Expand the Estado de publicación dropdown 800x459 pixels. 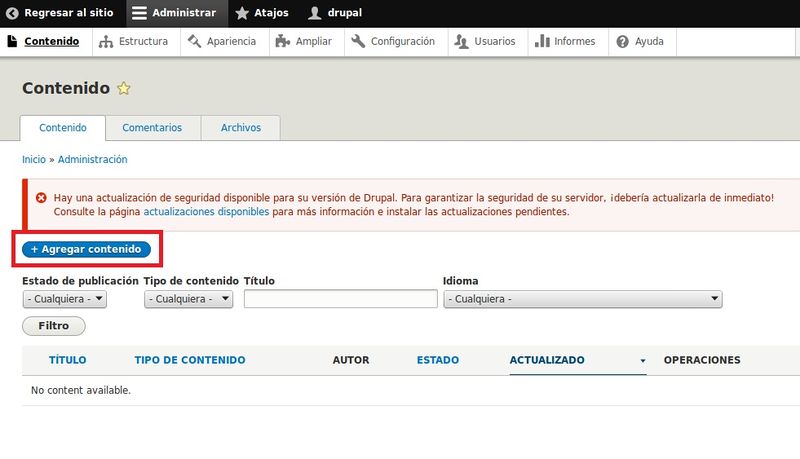point(65,299)
